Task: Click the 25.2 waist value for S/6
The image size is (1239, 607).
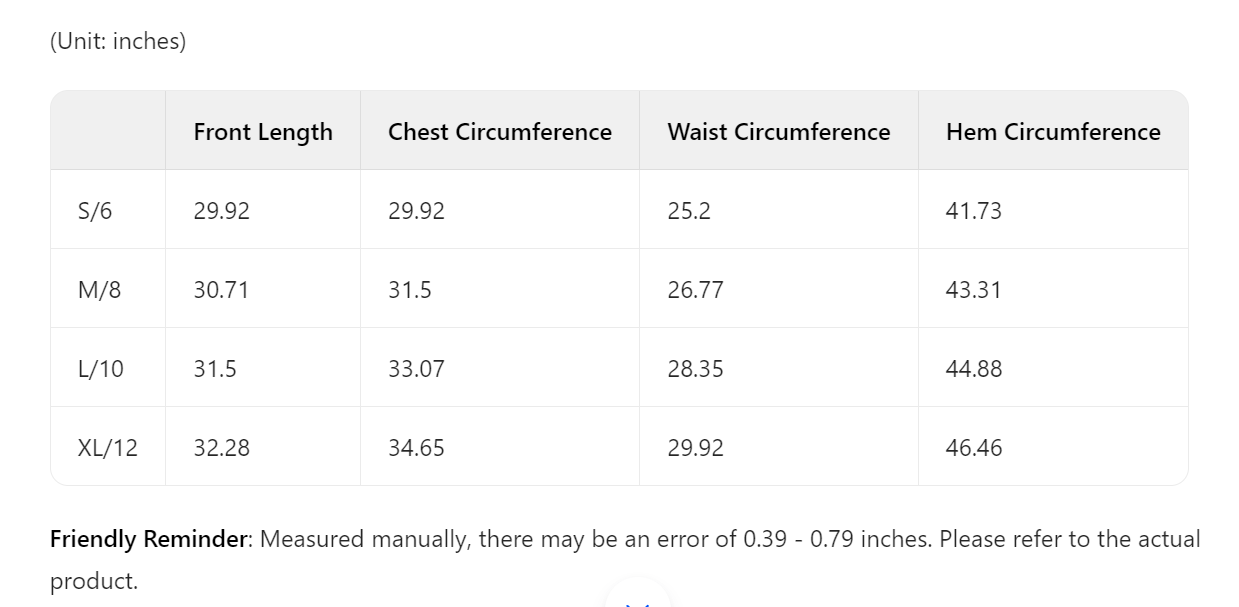Action: [x=689, y=211]
